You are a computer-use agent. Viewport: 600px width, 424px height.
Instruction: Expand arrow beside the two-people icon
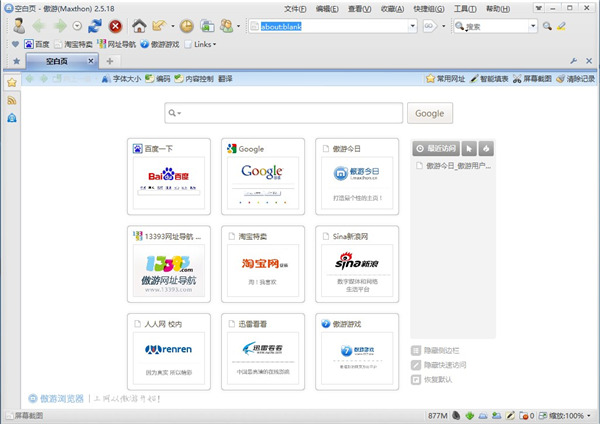[238, 26]
